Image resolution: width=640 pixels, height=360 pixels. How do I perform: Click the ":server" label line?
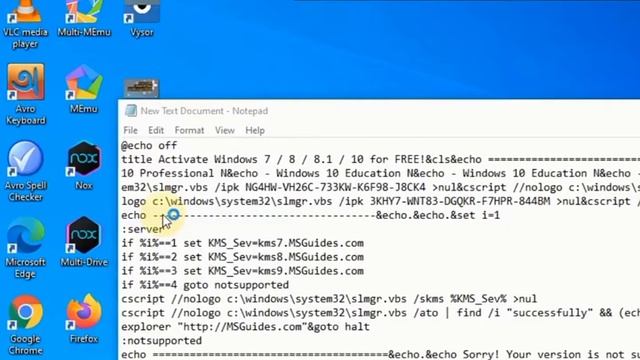(x=142, y=229)
